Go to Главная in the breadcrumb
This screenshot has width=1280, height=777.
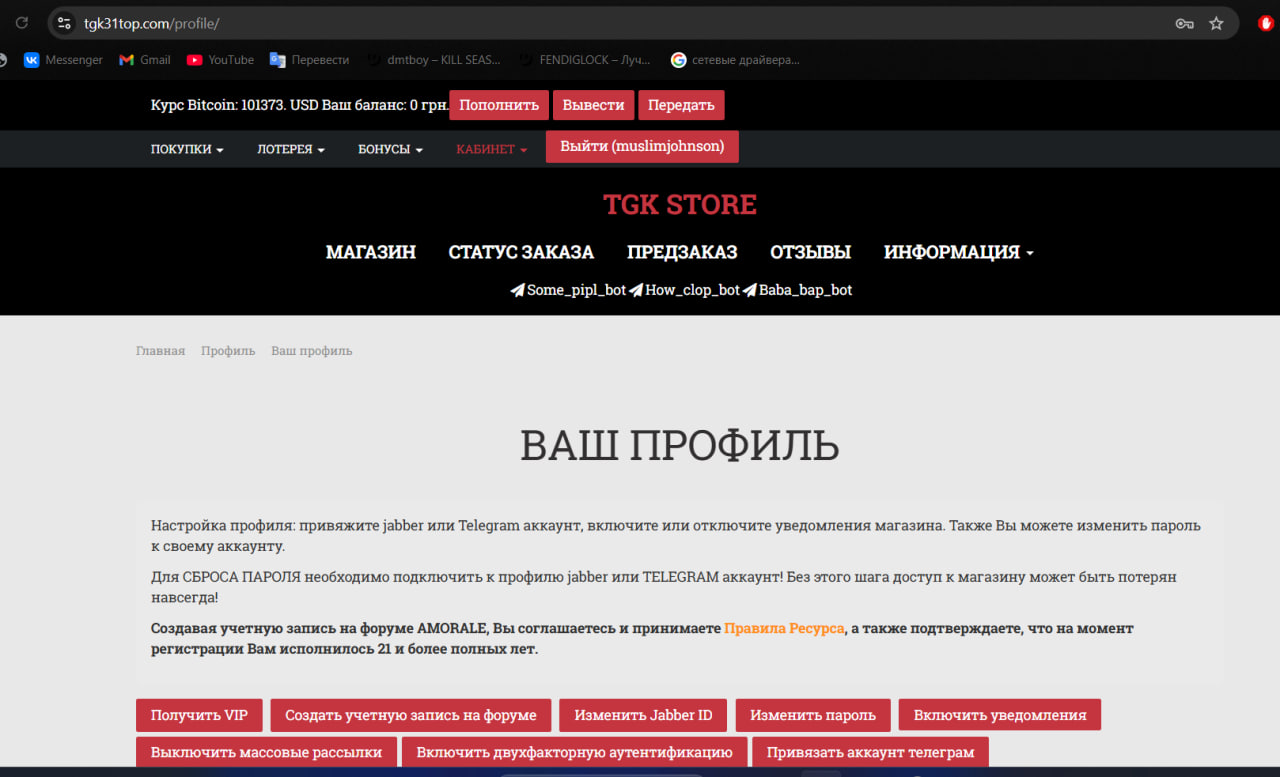click(x=160, y=351)
